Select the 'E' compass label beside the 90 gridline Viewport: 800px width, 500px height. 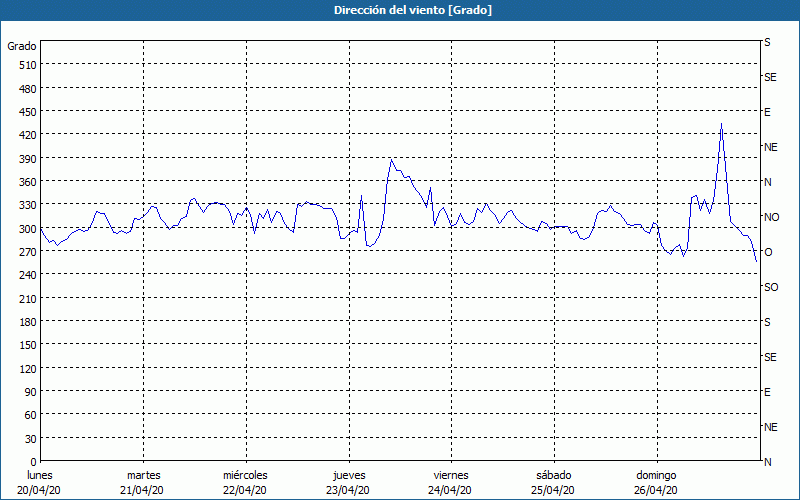(767, 392)
